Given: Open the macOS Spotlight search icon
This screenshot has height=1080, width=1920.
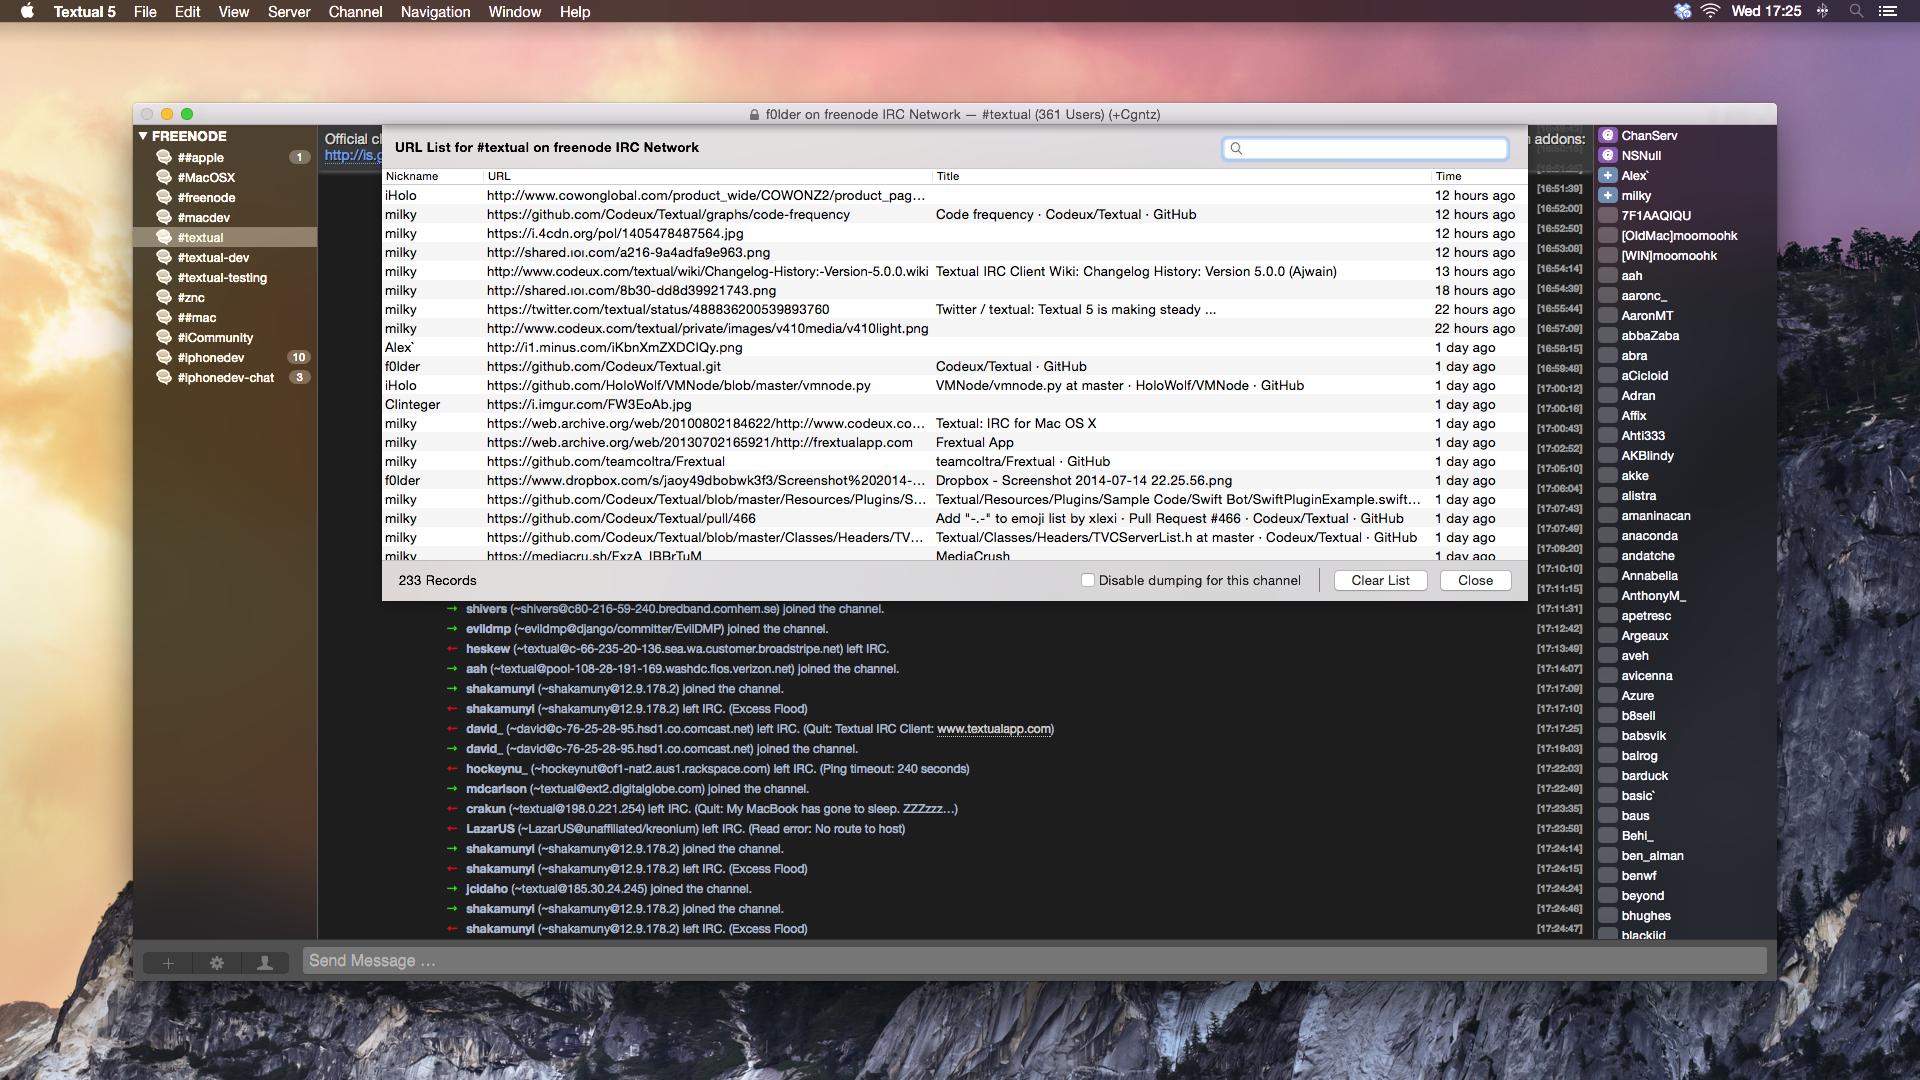Looking at the screenshot, I should pos(1856,12).
